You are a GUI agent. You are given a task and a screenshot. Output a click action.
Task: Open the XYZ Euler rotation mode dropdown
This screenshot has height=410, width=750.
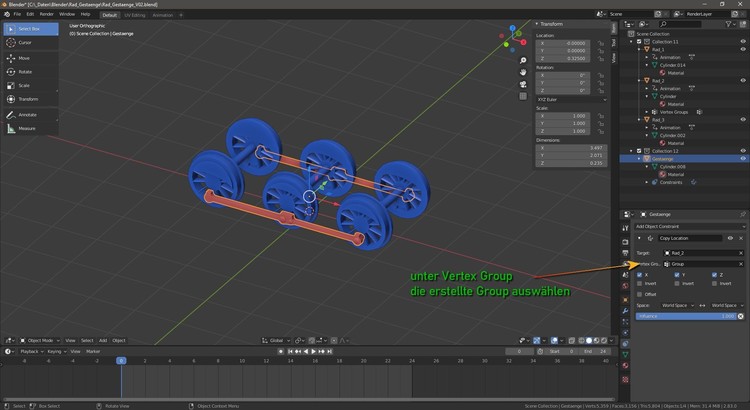tap(571, 100)
